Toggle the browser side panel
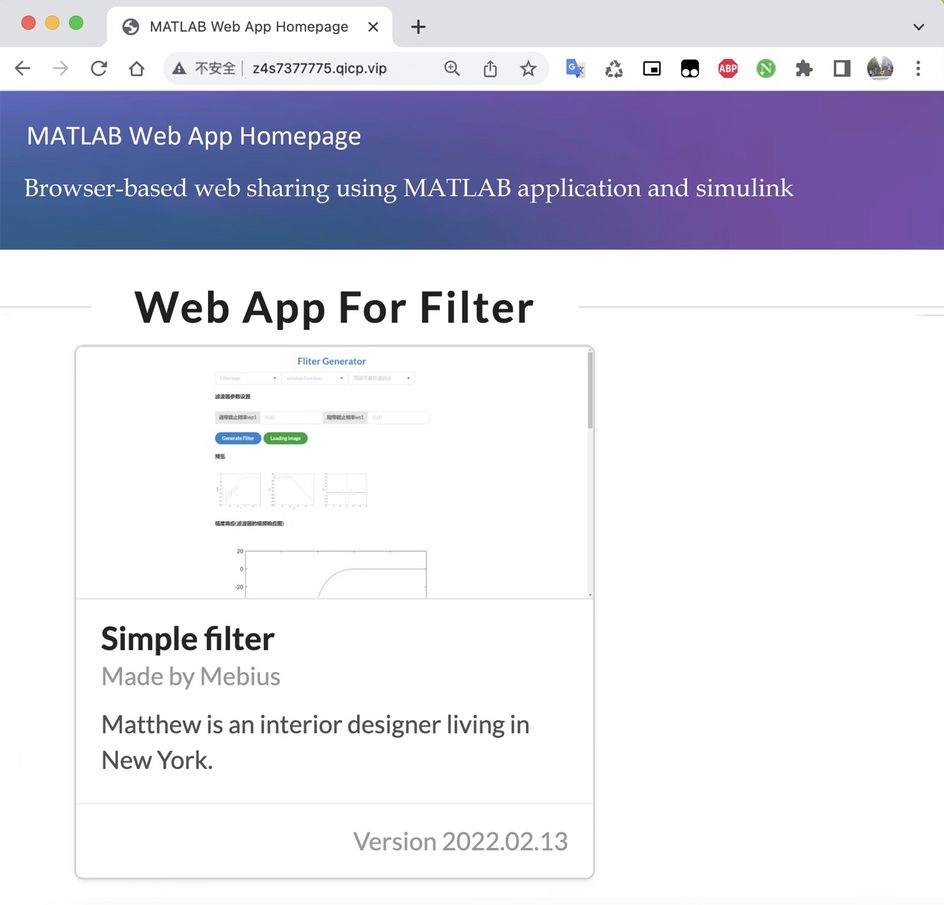 842,68
